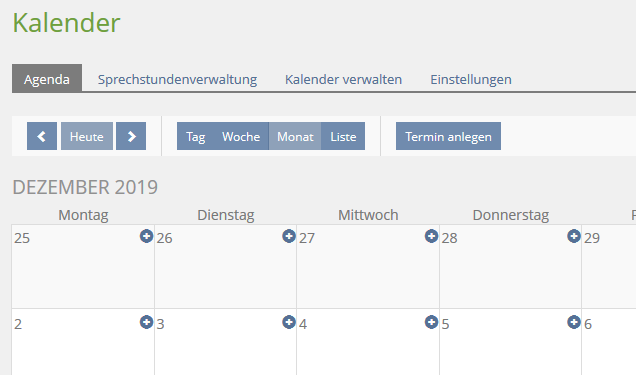Open the Sprechstundenverwaltung tab
This screenshot has width=636, height=375.
coord(177,79)
